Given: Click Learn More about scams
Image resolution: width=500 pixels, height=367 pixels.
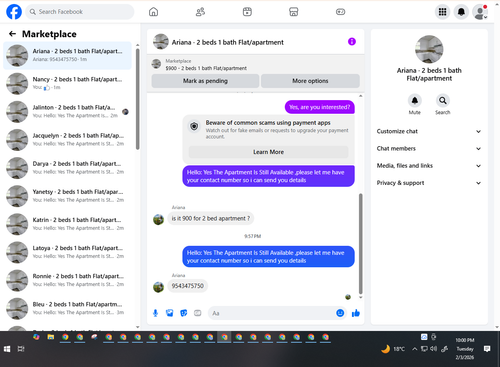Looking at the screenshot, I should [268, 152].
